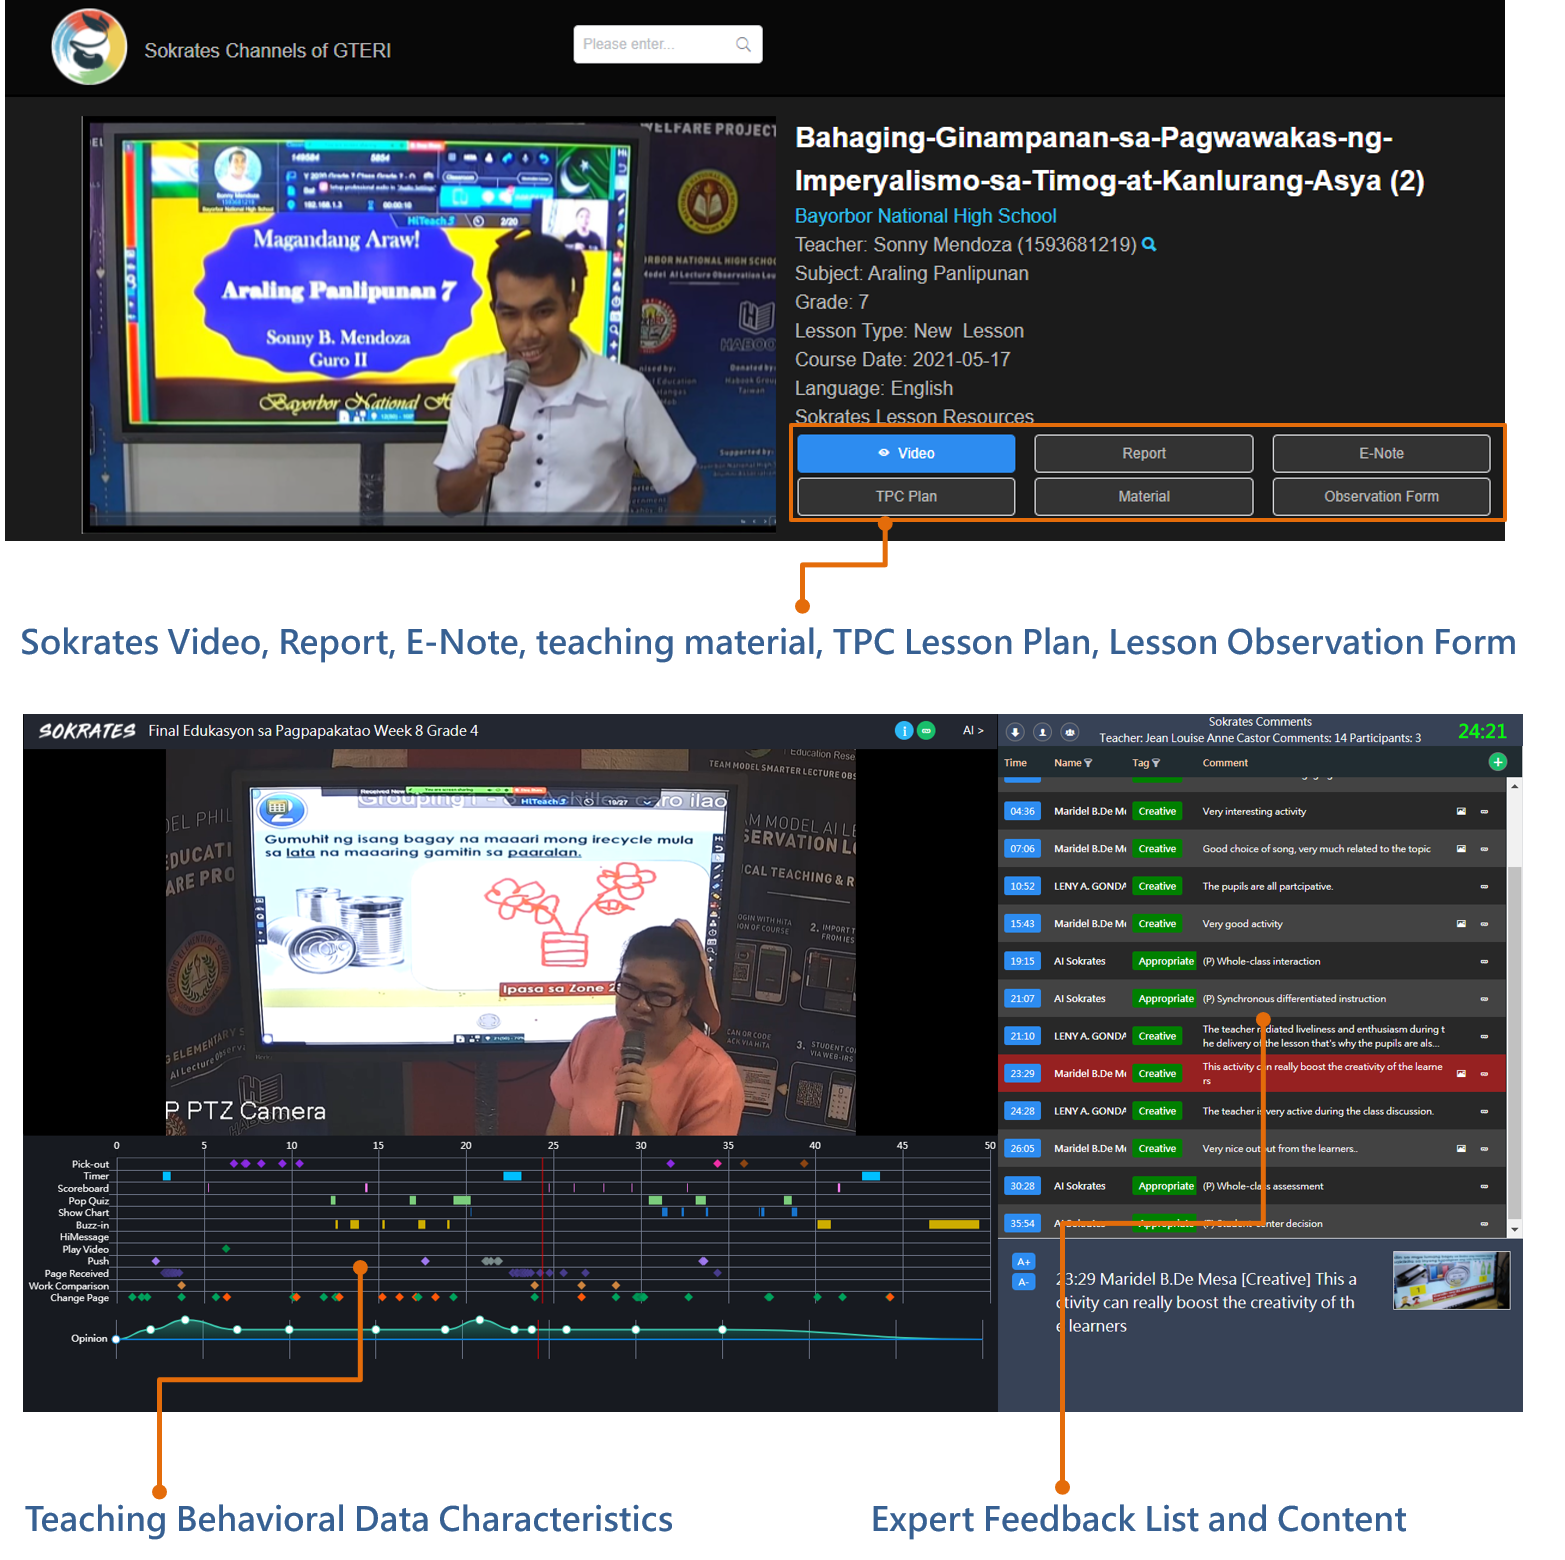This screenshot has height=1560, width=1565.
Task: Jump to the 07:06 timestamp
Action: point(1022,849)
